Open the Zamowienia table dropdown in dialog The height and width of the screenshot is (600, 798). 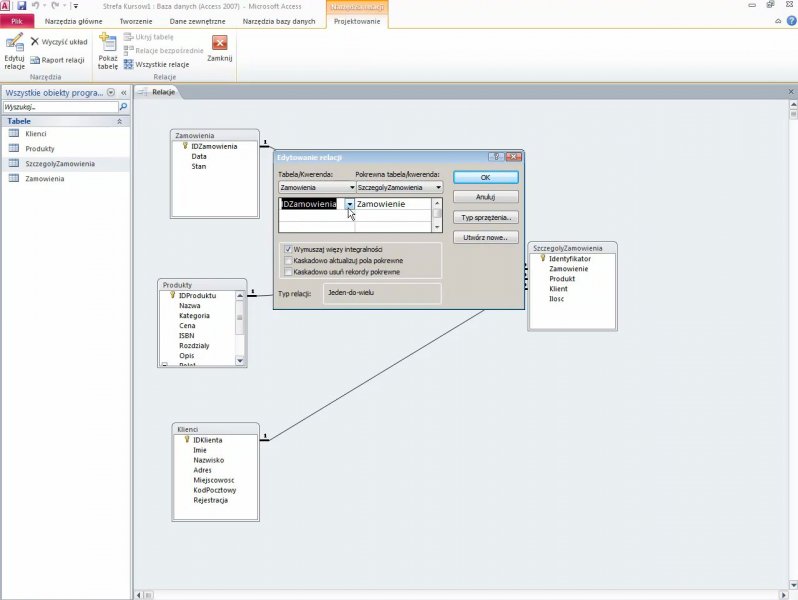pyautogui.click(x=352, y=187)
